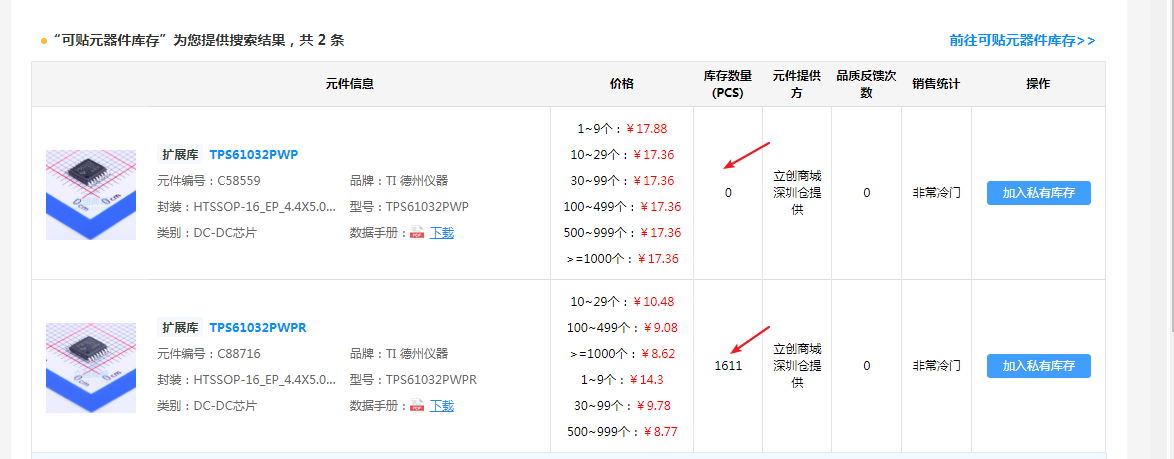
Task: Click the 元件信息 column header
Action: (350, 84)
